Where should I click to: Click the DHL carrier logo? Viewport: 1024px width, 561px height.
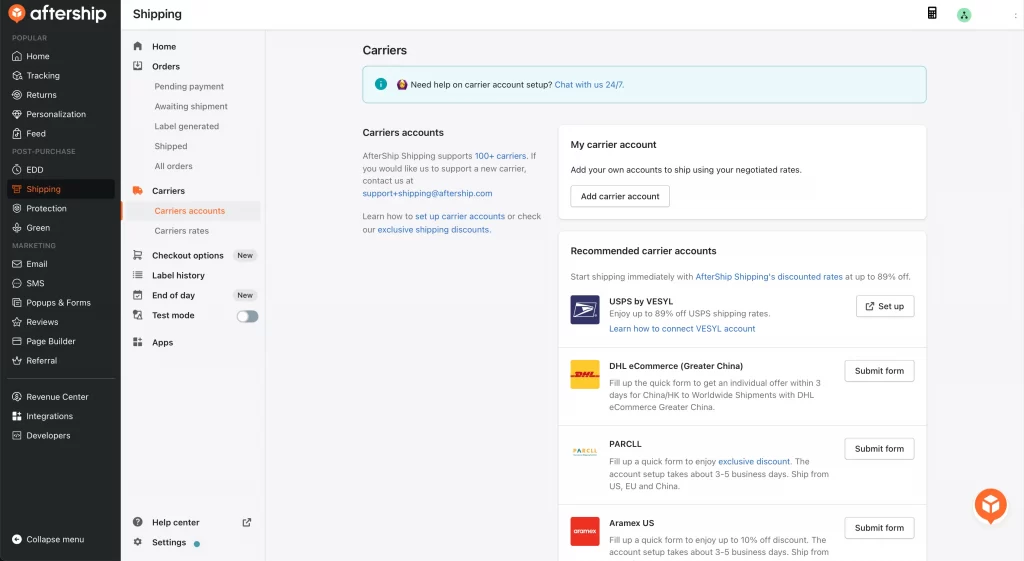pyautogui.click(x=584, y=374)
